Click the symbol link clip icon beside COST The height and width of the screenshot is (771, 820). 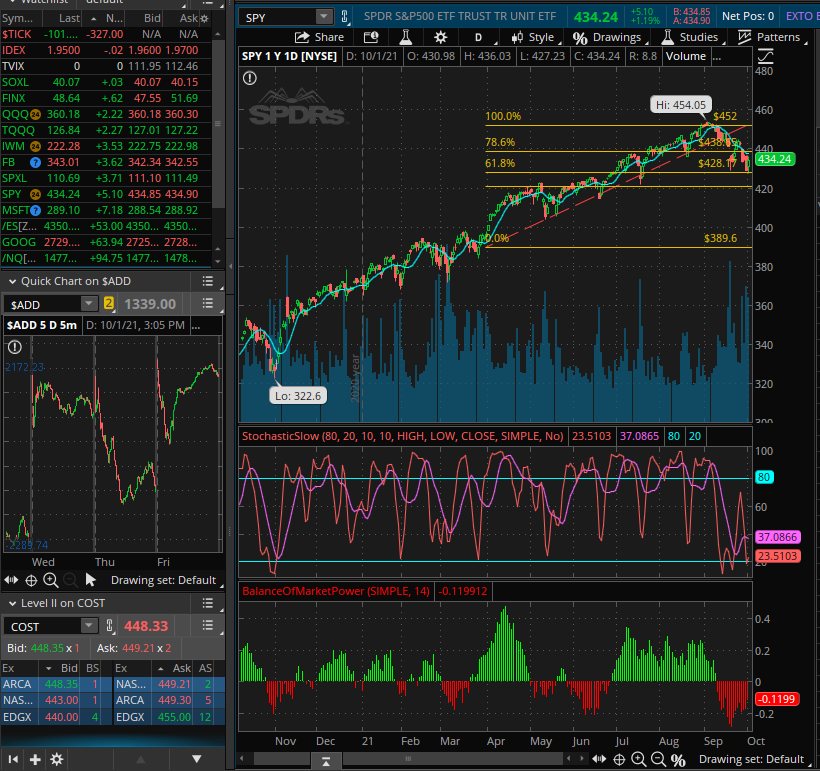pyautogui.click(x=109, y=626)
